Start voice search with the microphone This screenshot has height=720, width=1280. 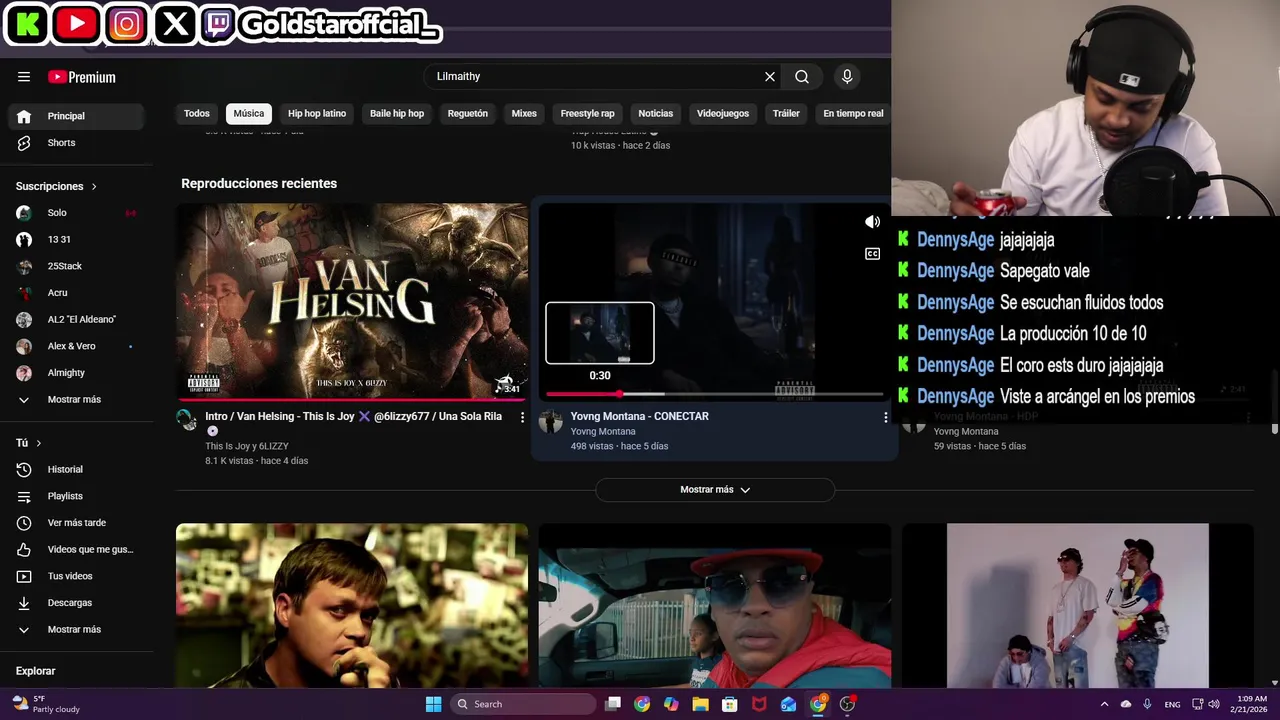[847, 76]
